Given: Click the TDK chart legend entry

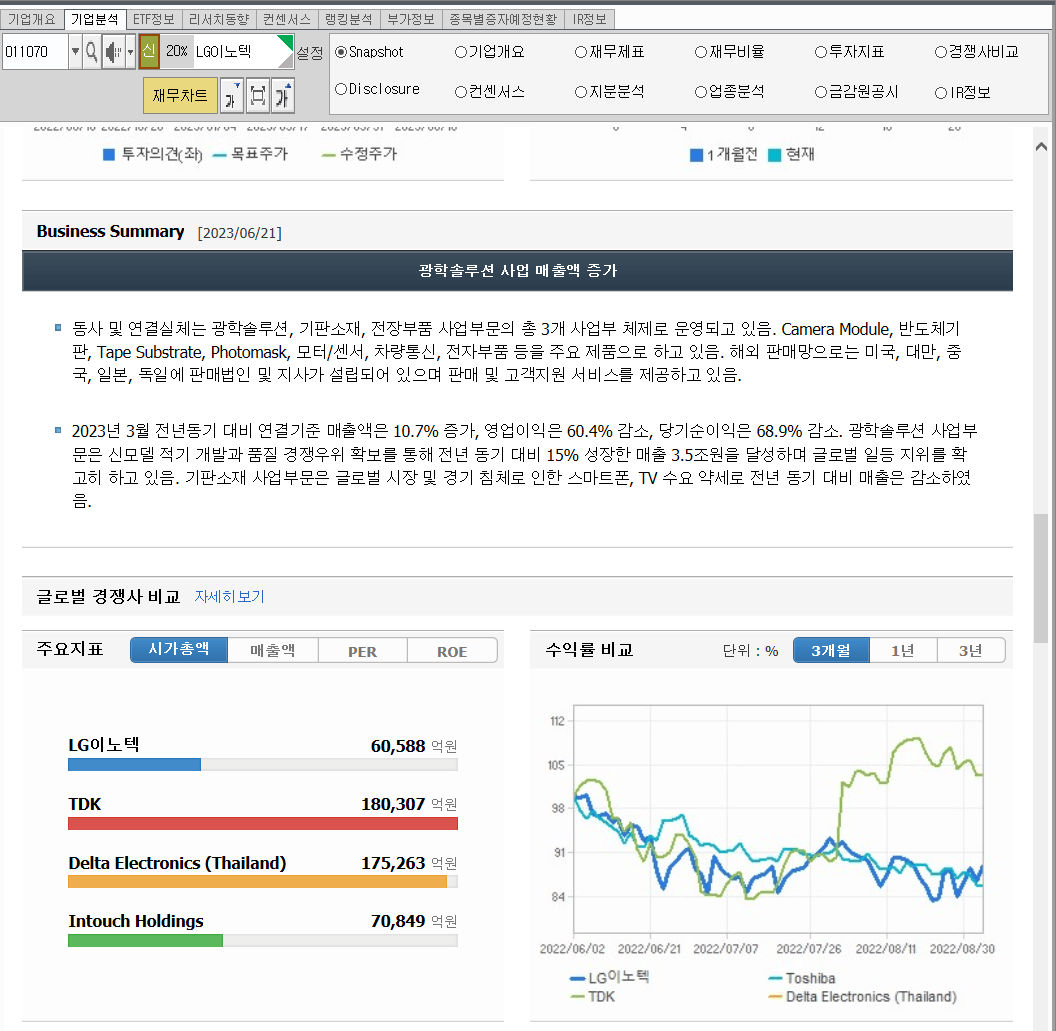Looking at the screenshot, I should tap(593, 997).
